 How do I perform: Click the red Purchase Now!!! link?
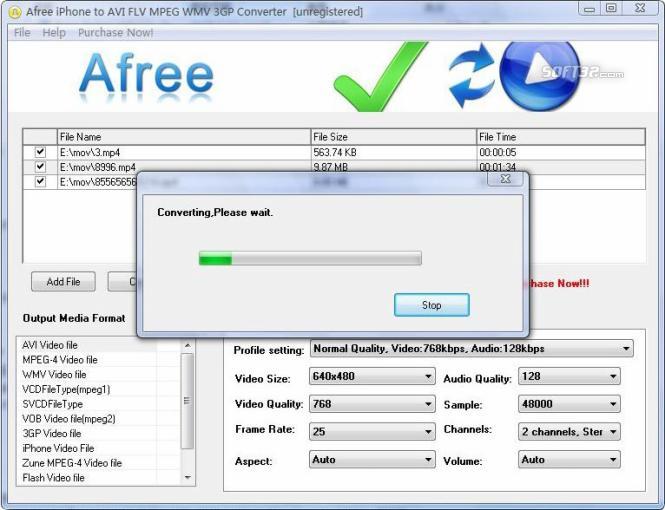tap(559, 284)
